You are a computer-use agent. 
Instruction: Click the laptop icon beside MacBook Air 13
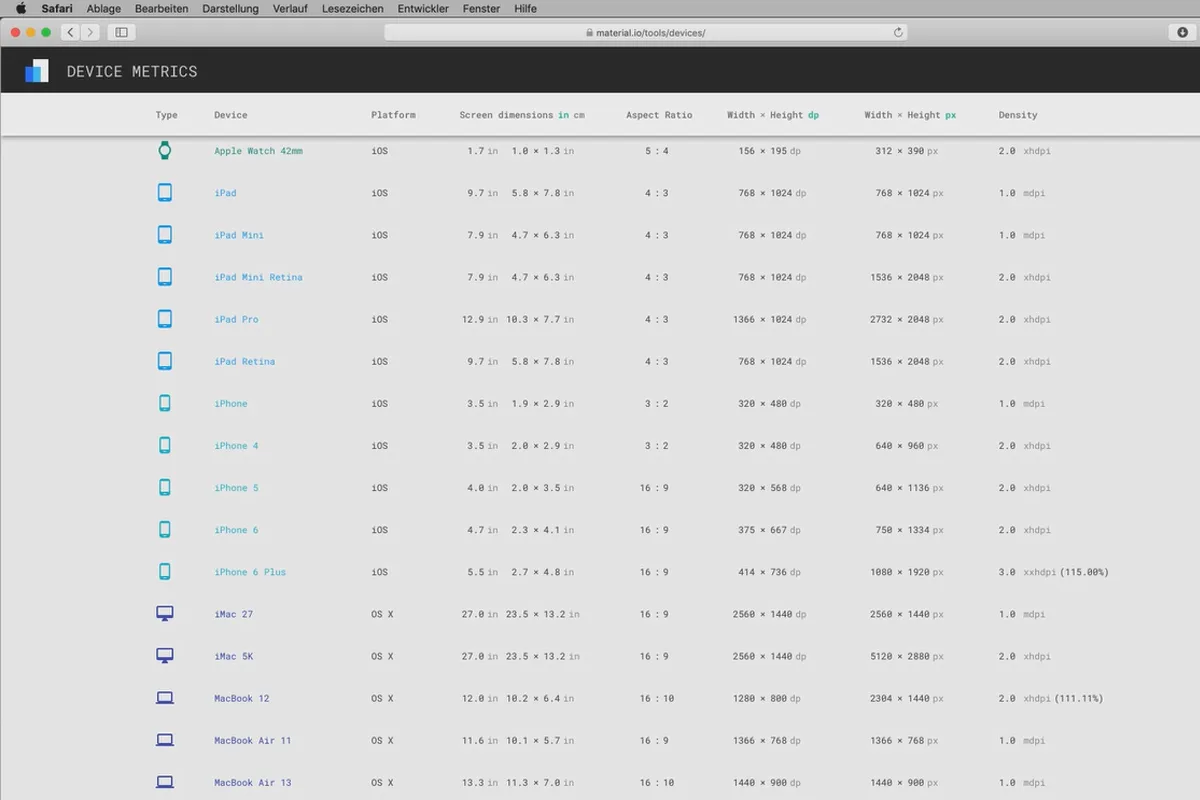coord(165,782)
